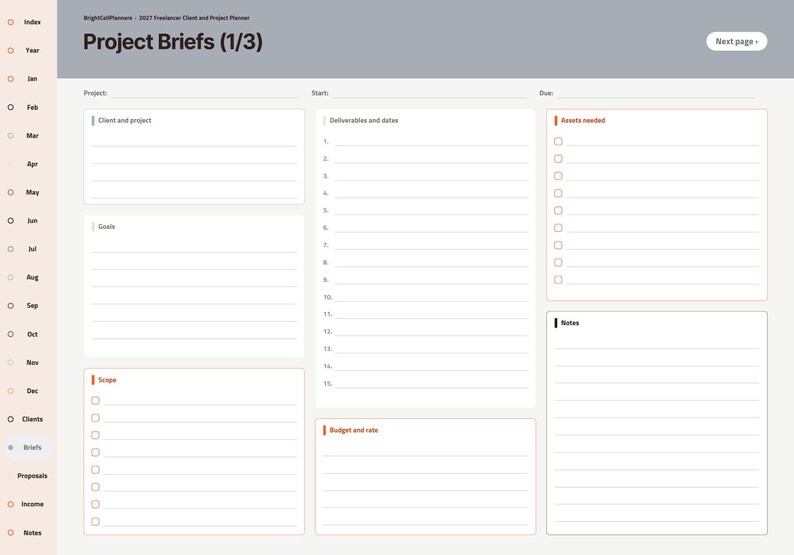This screenshot has width=794, height=555.
Task: Click deliverable line number 10
Action: pyautogui.click(x=431, y=297)
